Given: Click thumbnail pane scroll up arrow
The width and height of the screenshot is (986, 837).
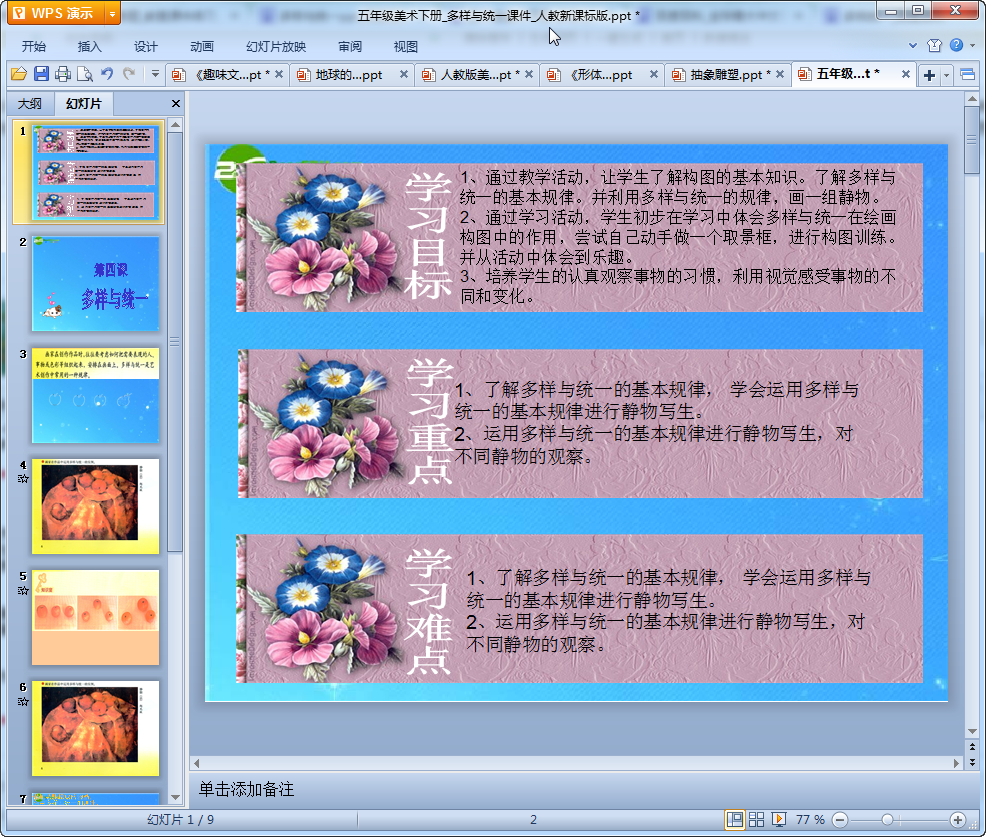Looking at the screenshot, I should coord(175,125).
